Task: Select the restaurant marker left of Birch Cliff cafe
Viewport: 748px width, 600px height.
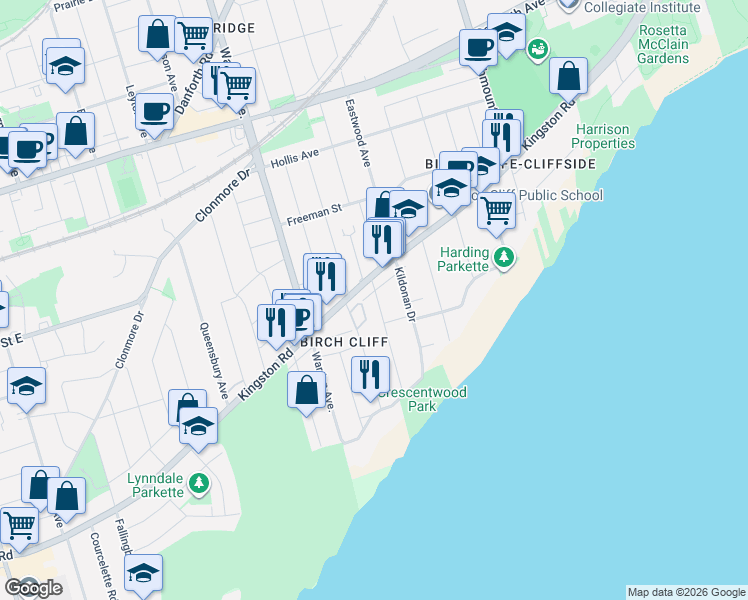Action: click(276, 325)
